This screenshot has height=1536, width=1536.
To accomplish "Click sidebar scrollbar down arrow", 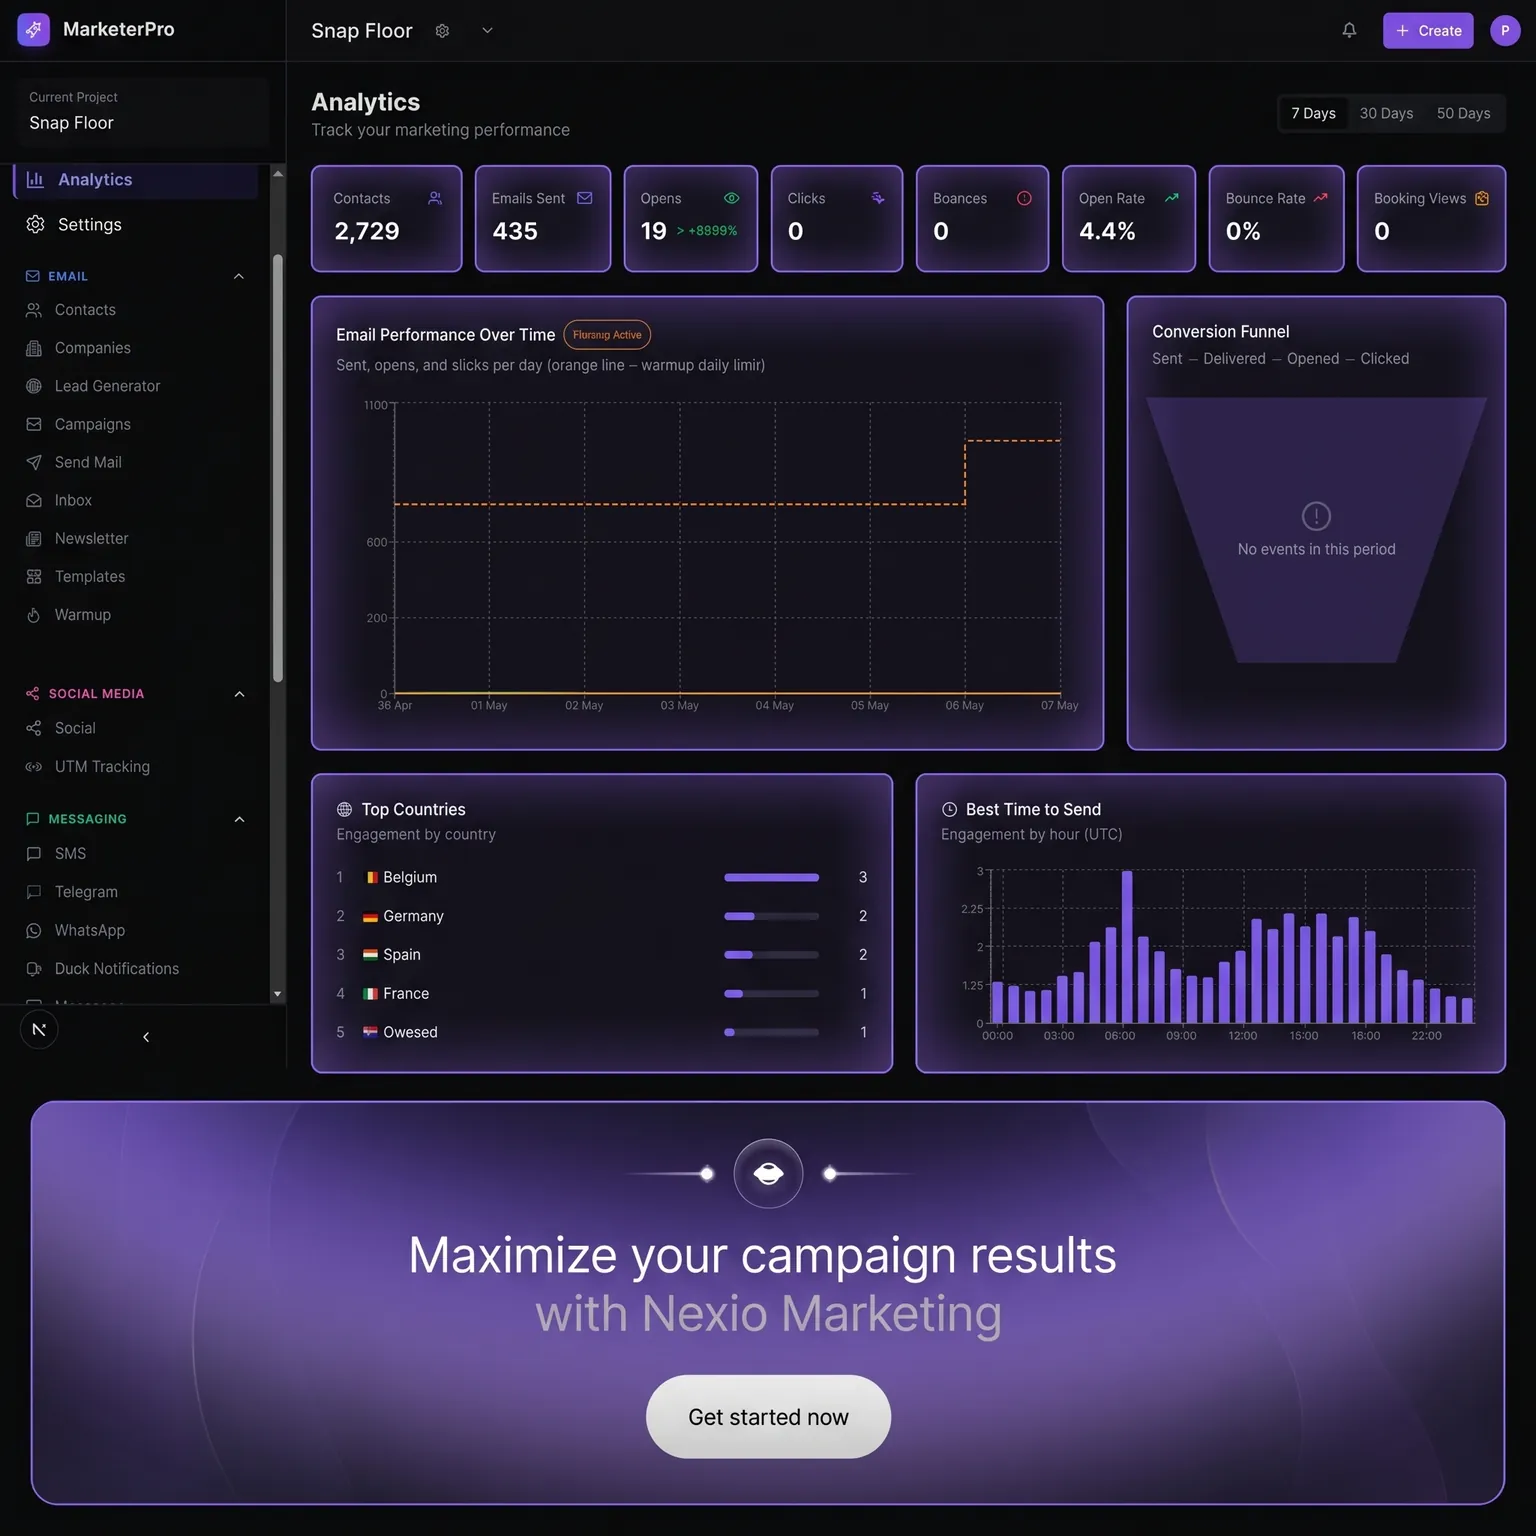I will point(278,994).
